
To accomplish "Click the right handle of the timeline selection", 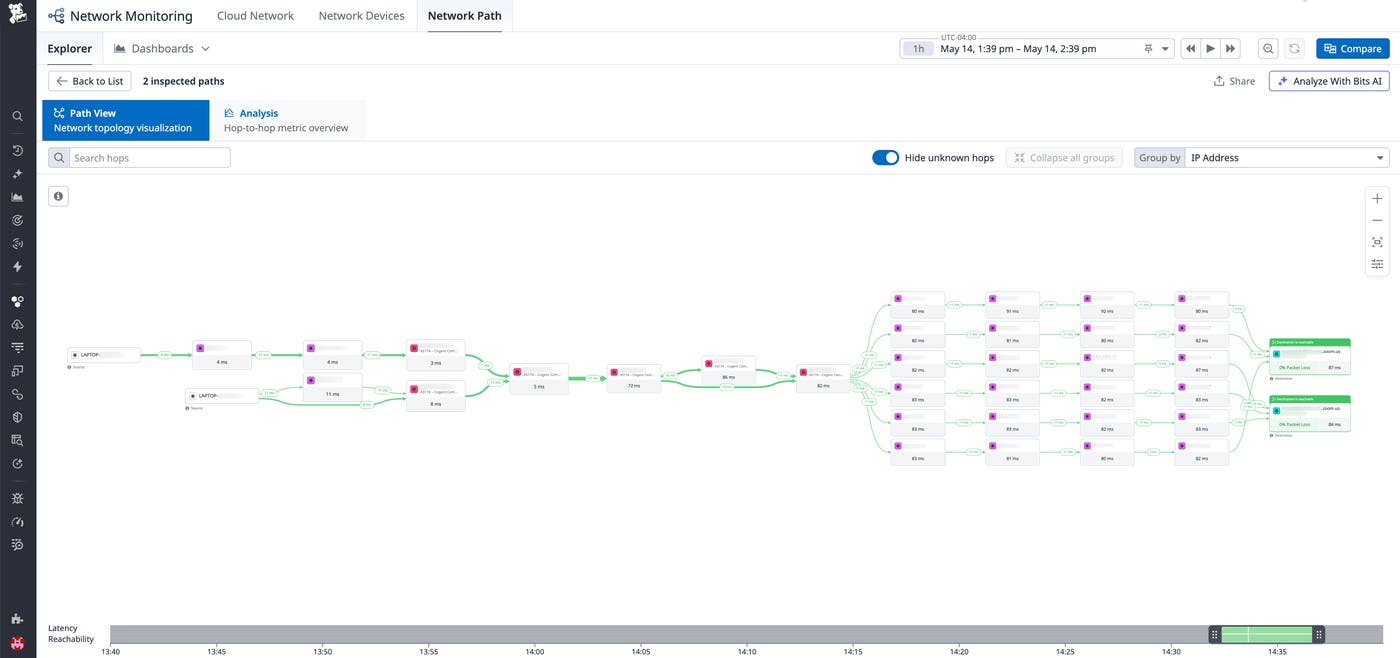I will (x=1319, y=634).
